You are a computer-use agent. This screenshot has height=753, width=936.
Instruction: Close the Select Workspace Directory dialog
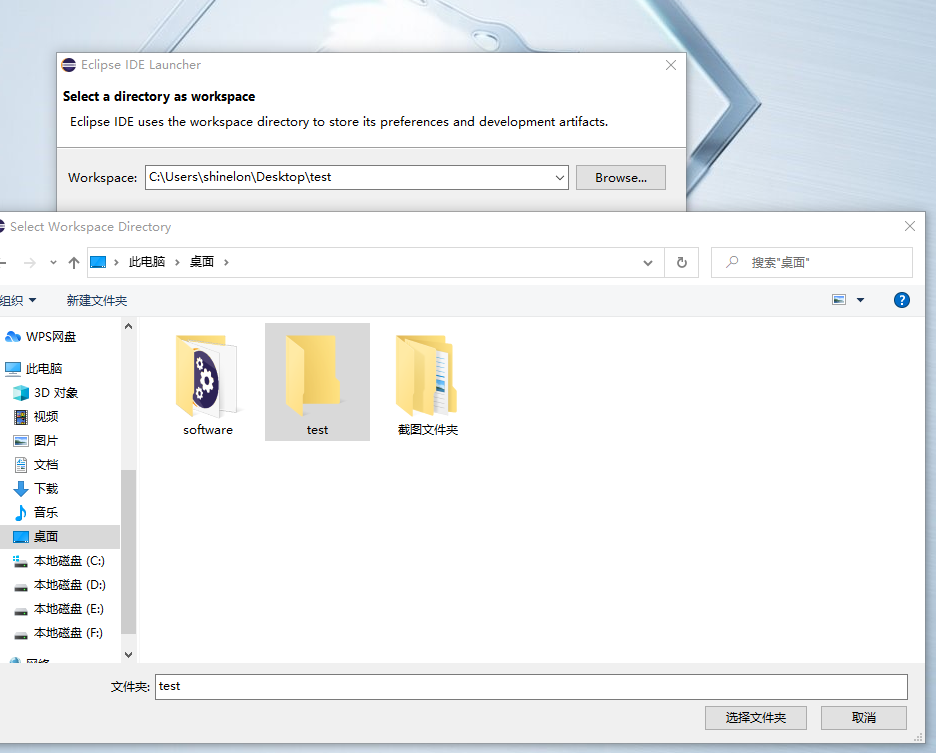910,226
